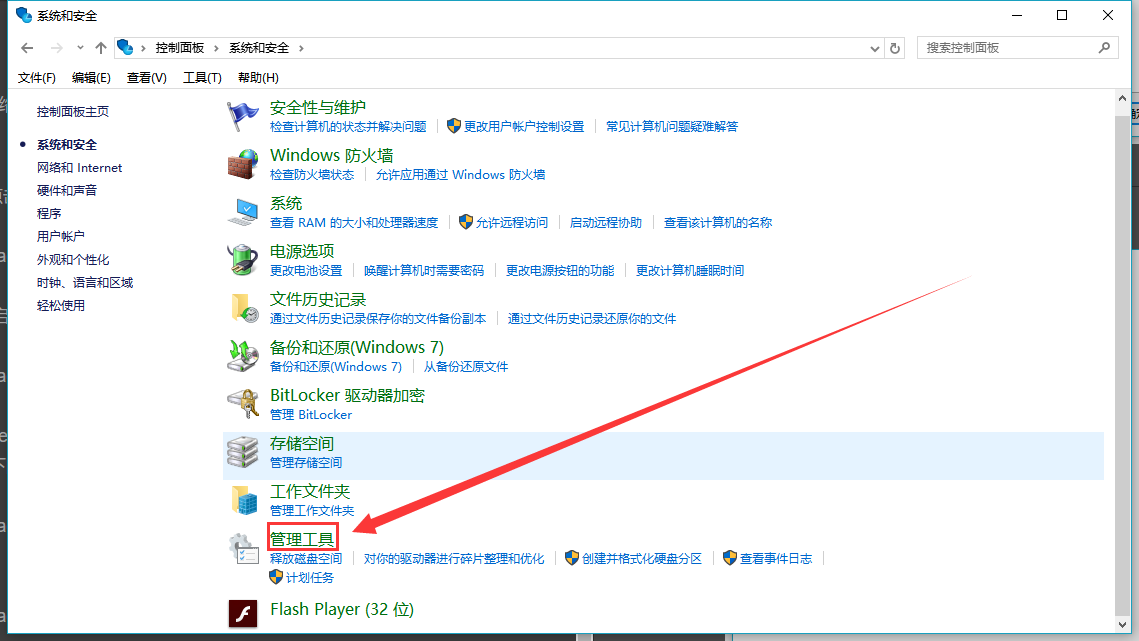Click the 系统 computer monitor icon
The height and width of the screenshot is (641, 1139).
point(242,212)
